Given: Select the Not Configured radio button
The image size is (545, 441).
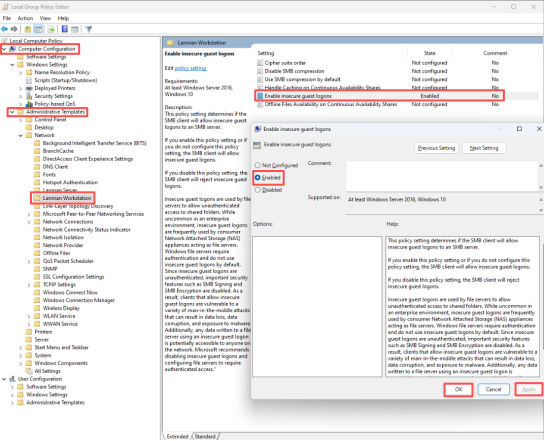Looking at the screenshot, I should (258, 165).
